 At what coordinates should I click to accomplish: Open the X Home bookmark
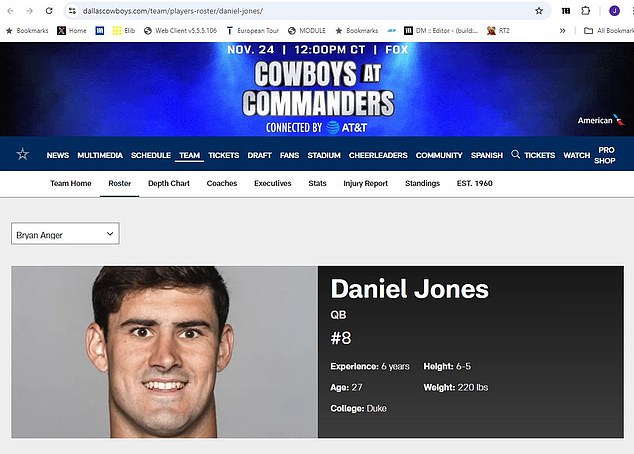72,31
